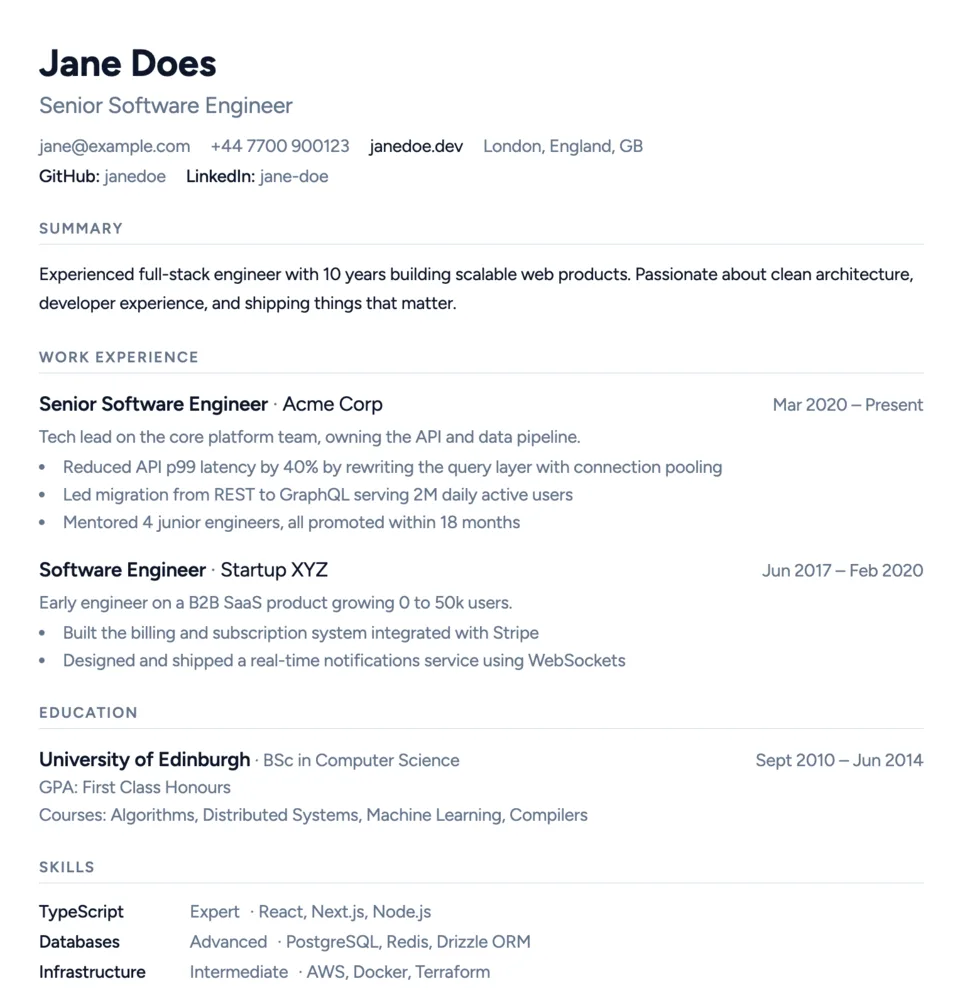This screenshot has height=991, width=960.
Task: Click the Jun 2017 – Feb 2020 dates
Action: [x=842, y=571]
